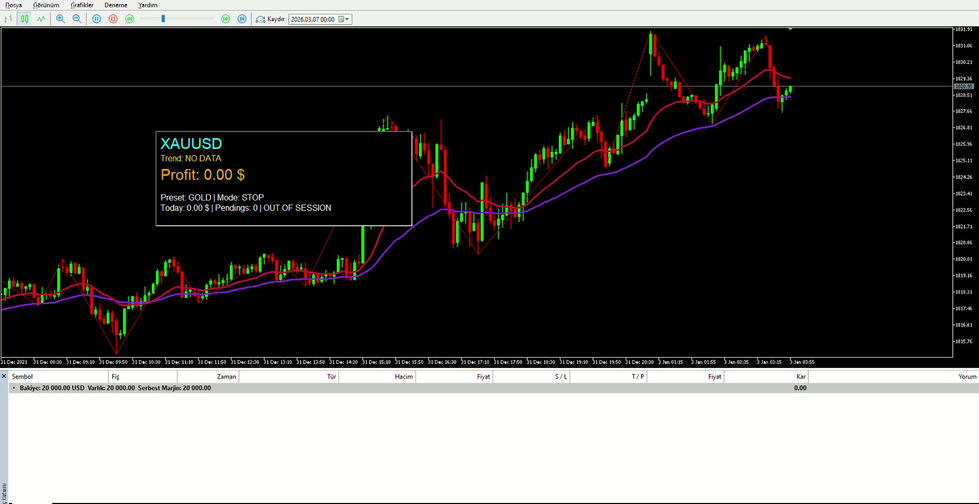This screenshot has height=504, width=979.
Task: Close the bottom trade panel
Action: click(x=4, y=376)
